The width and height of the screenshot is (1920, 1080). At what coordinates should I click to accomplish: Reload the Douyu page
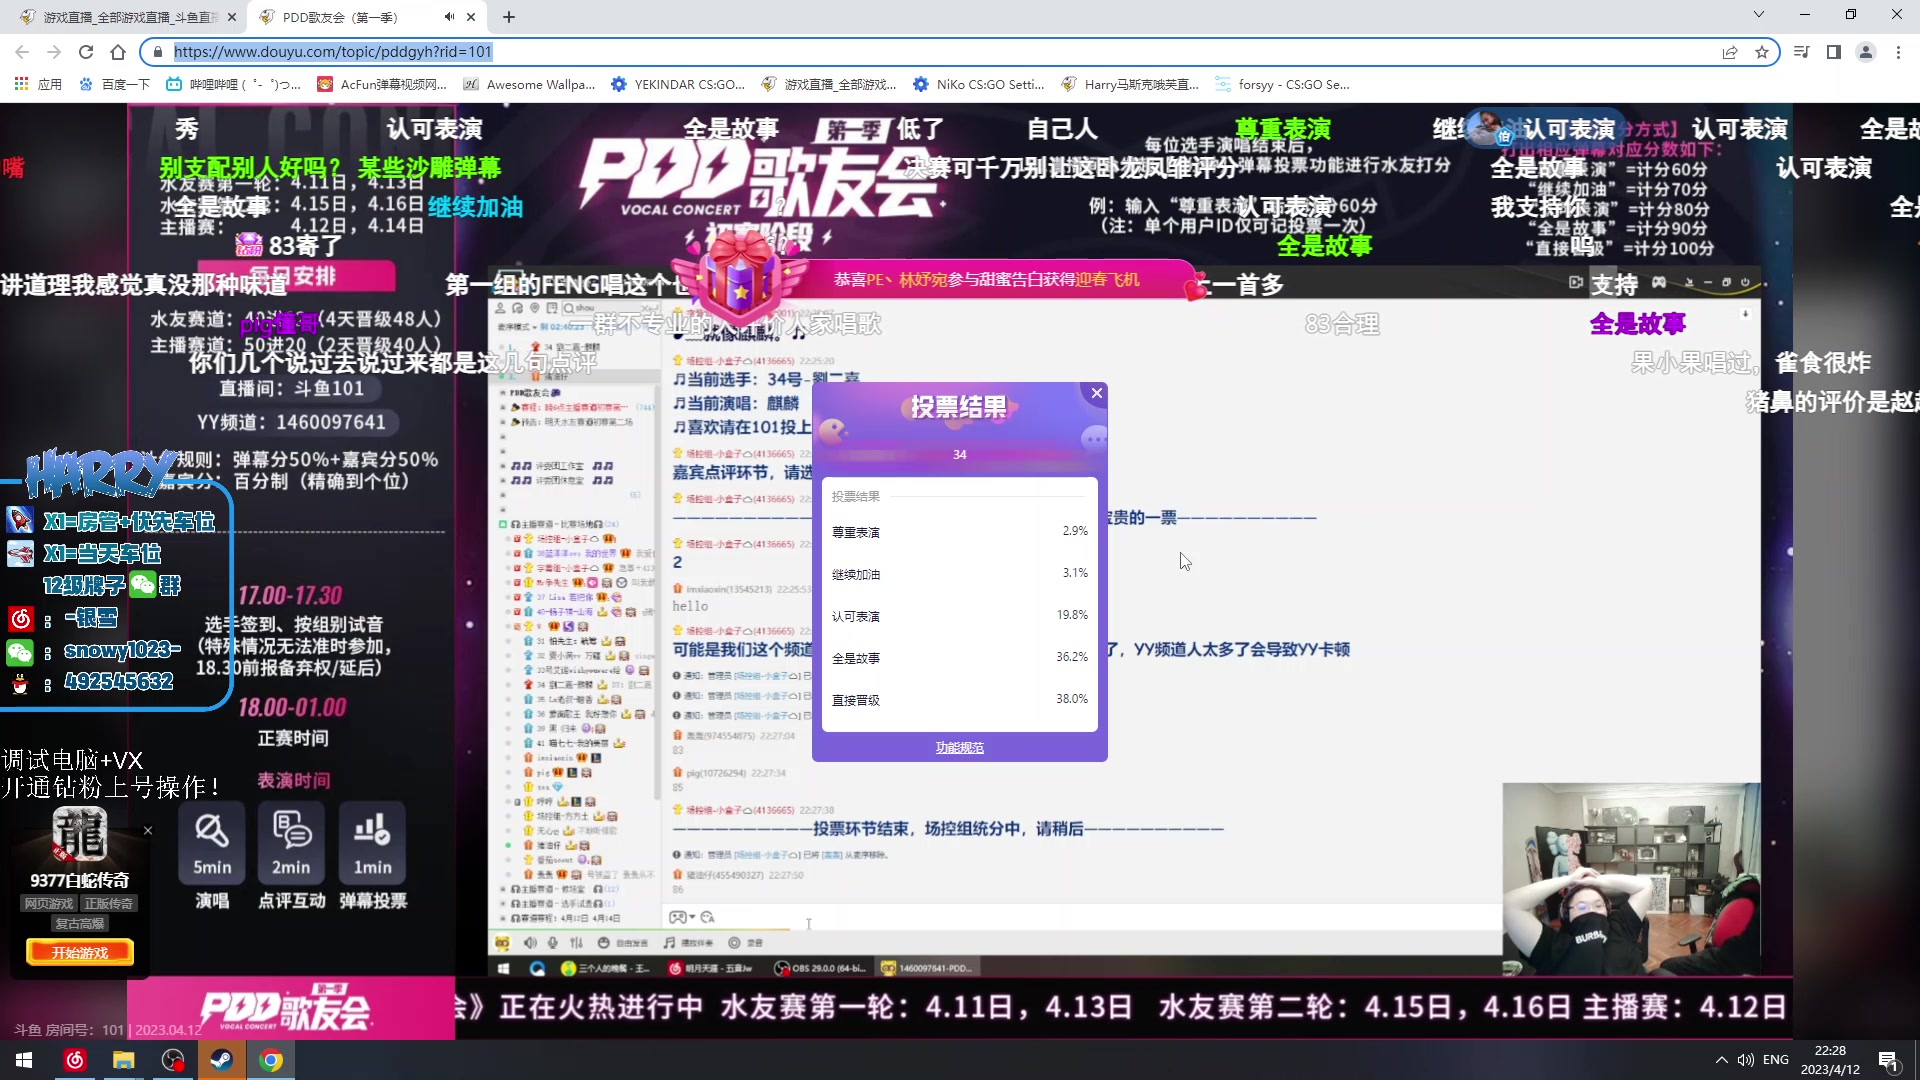86,52
